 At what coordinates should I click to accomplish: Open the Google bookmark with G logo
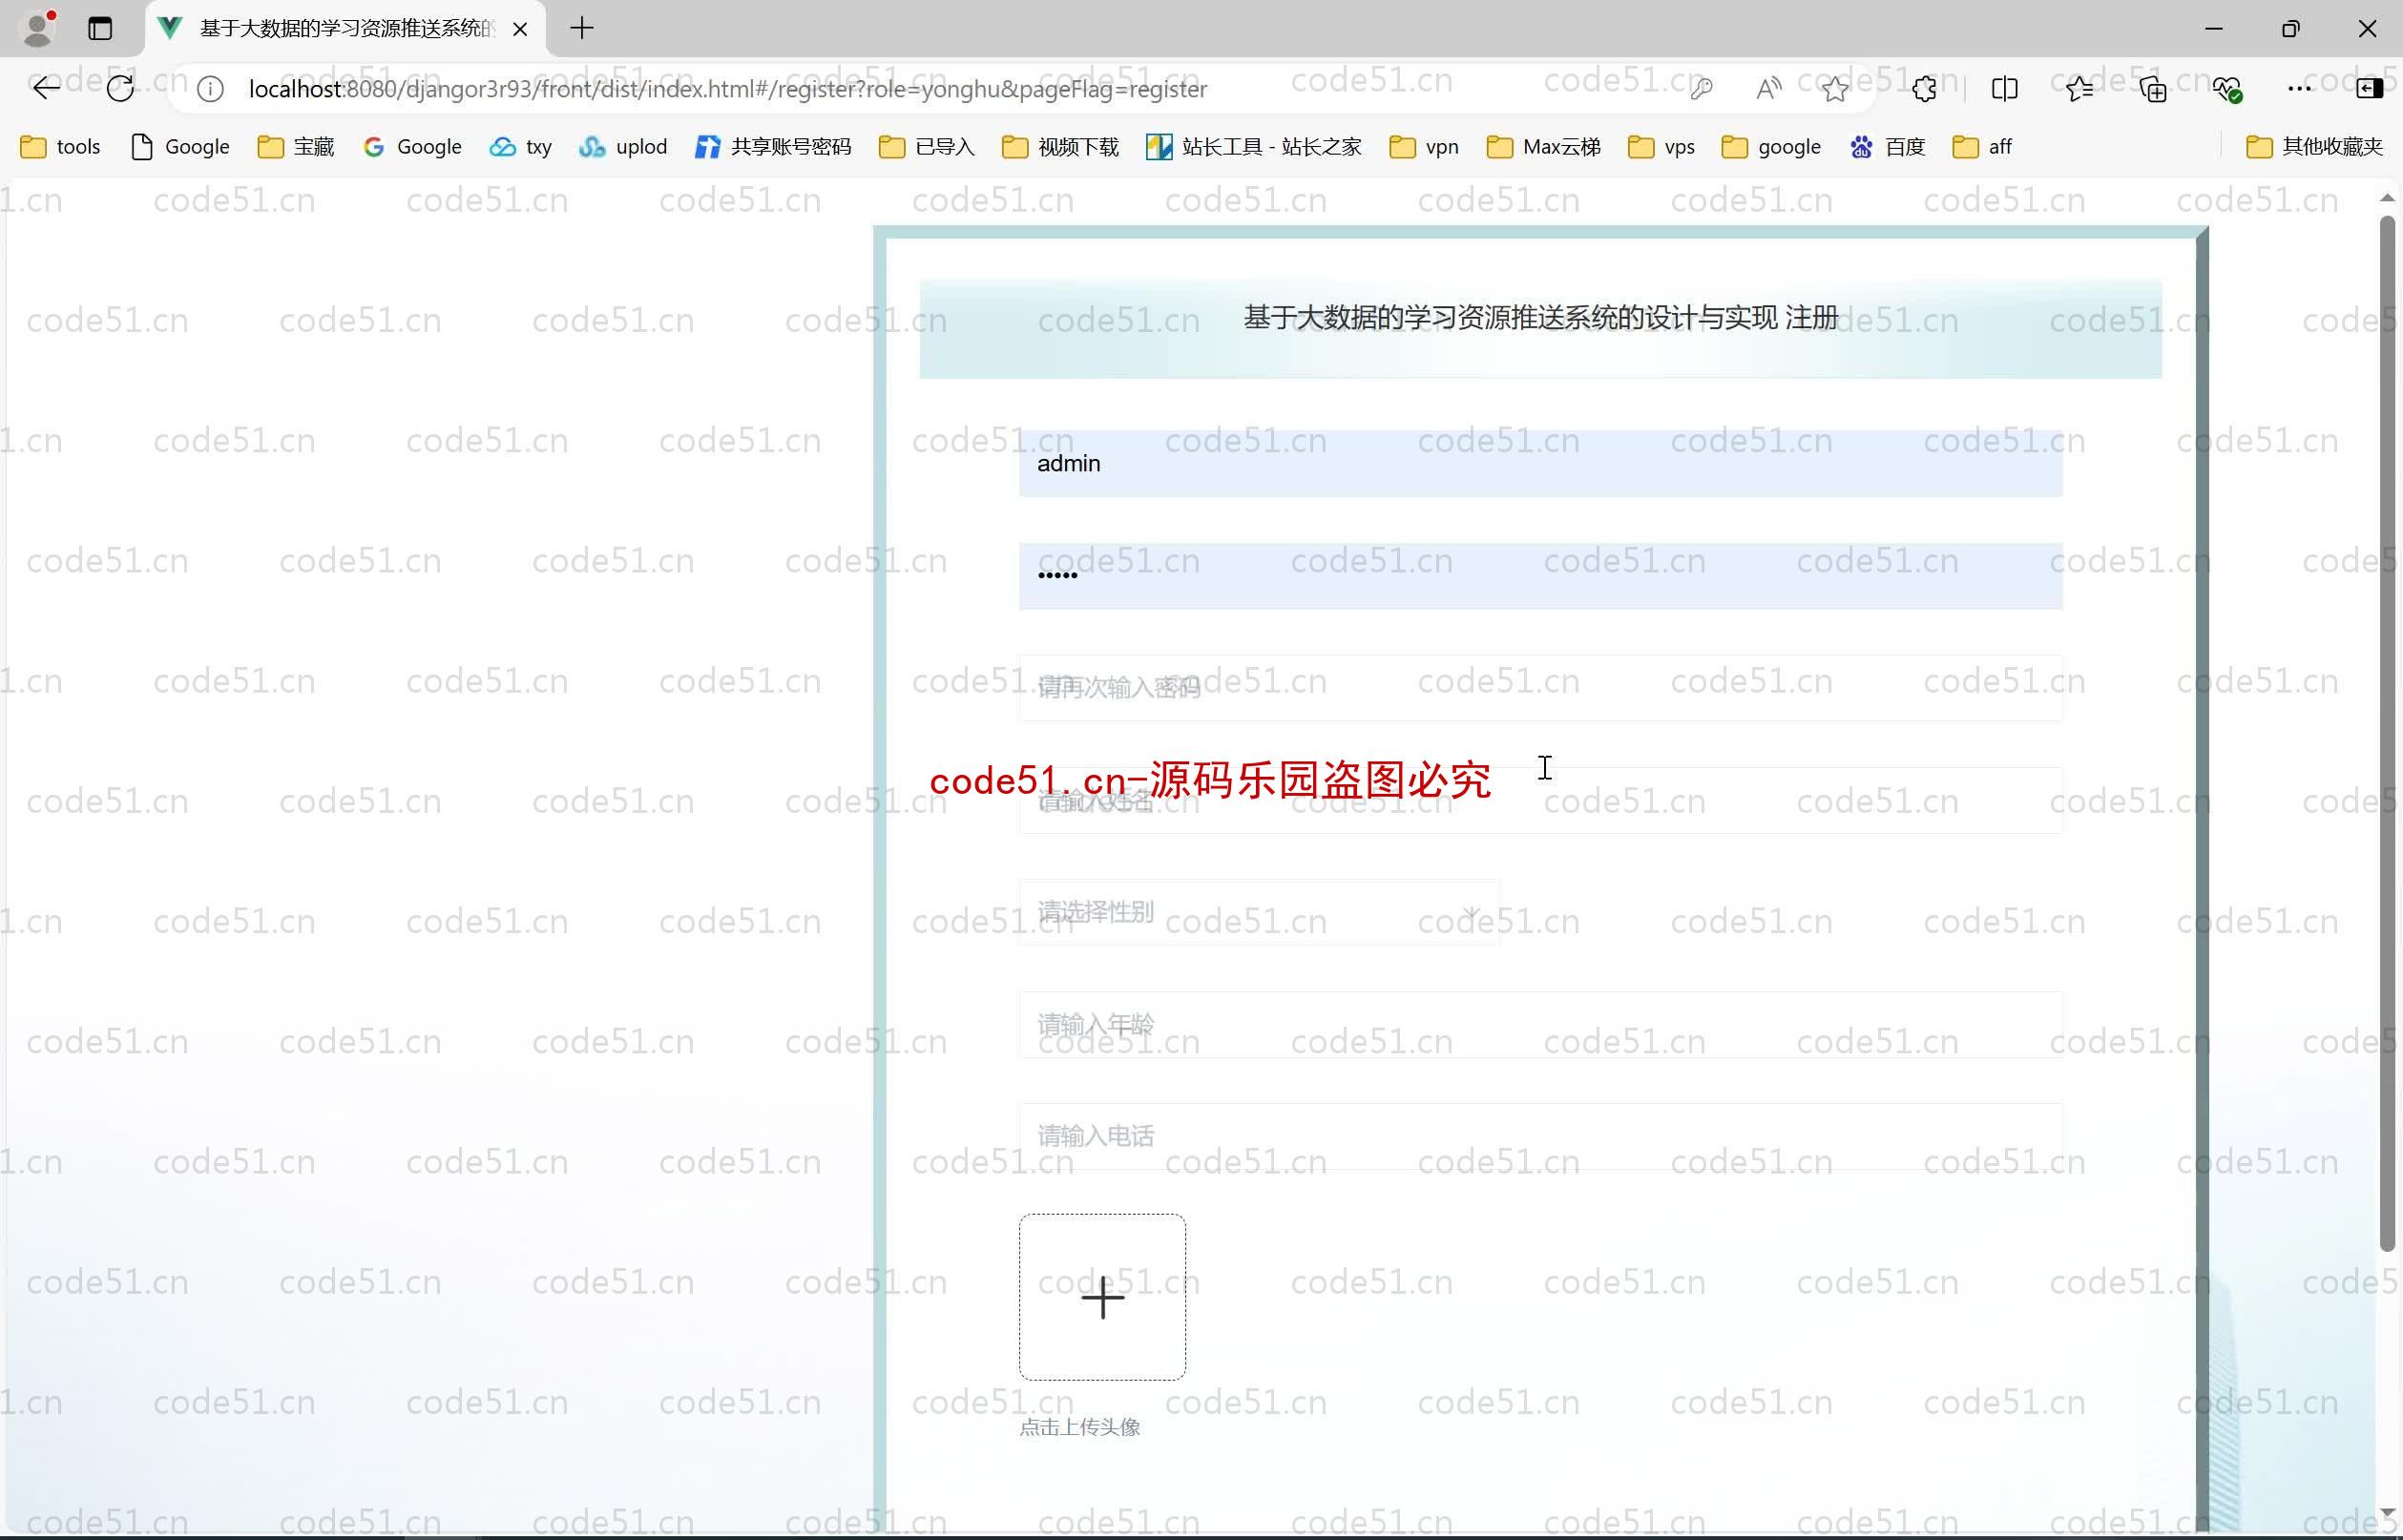(412, 147)
